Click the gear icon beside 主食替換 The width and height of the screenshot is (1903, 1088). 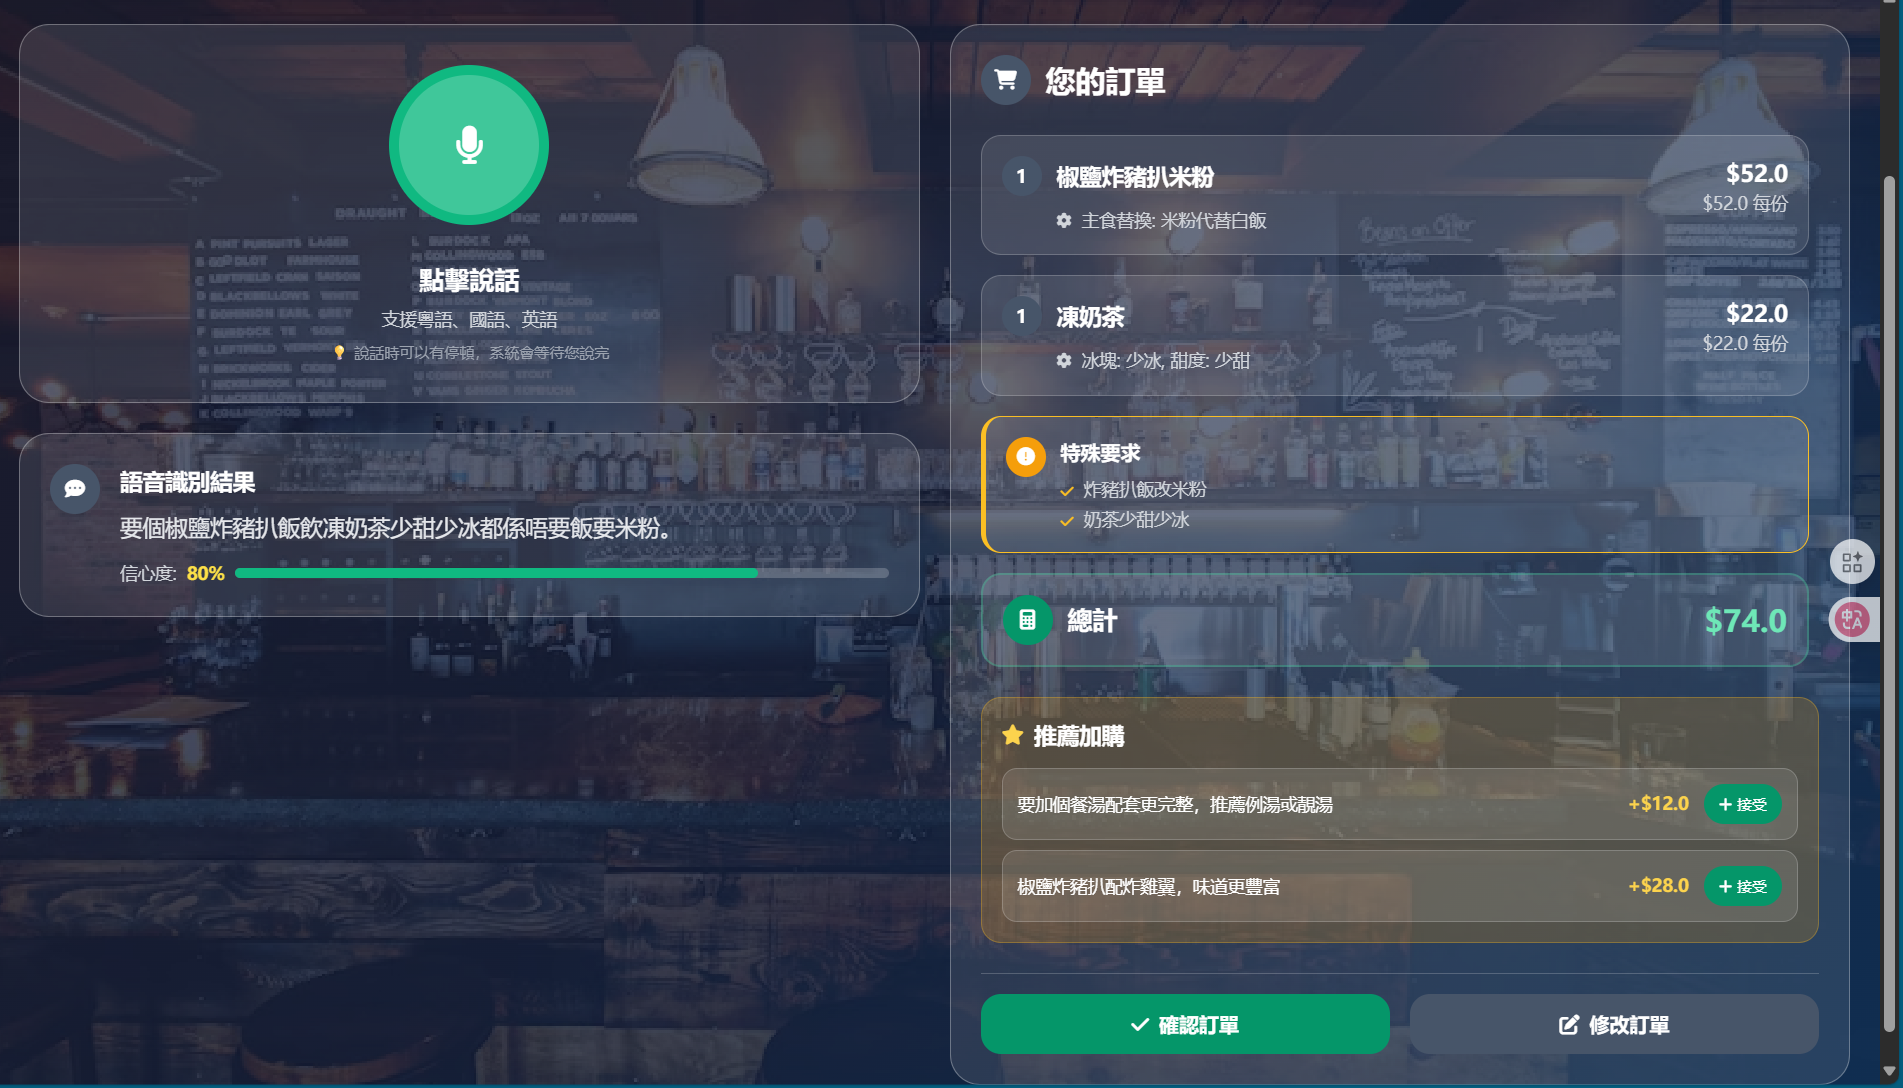click(1064, 220)
